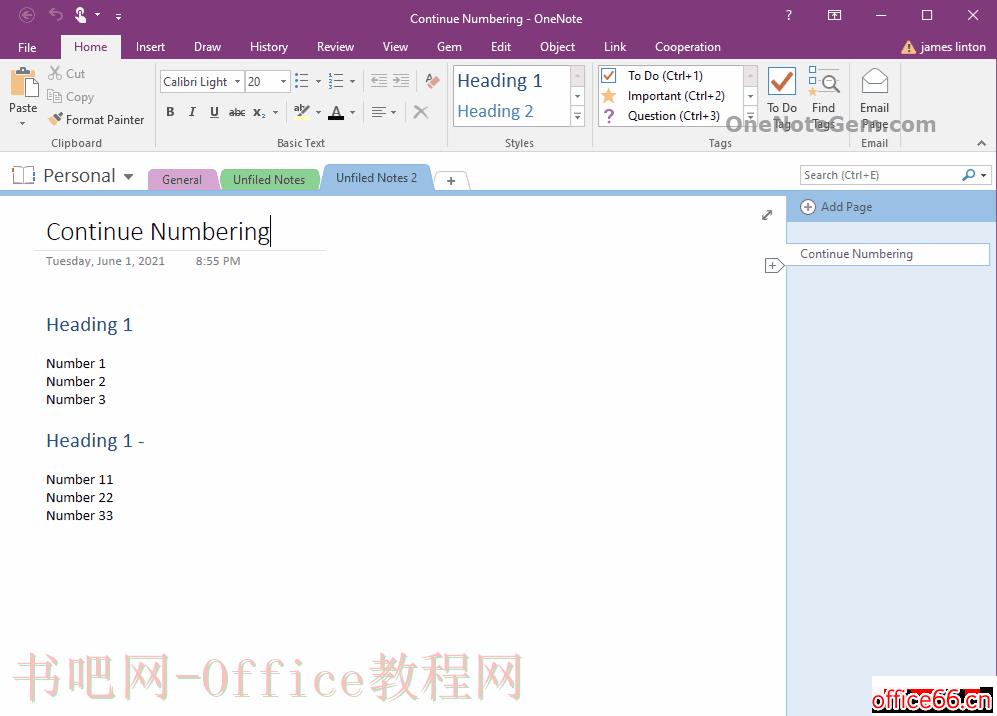Image resolution: width=997 pixels, height=716 pixels.
Task: Click the Undo arrow icon
Action: click(56, 15)
